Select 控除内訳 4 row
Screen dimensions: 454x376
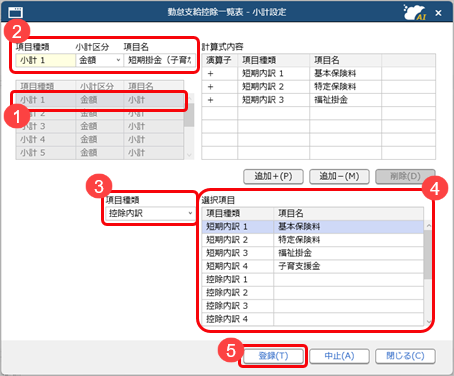coord(313,319)
